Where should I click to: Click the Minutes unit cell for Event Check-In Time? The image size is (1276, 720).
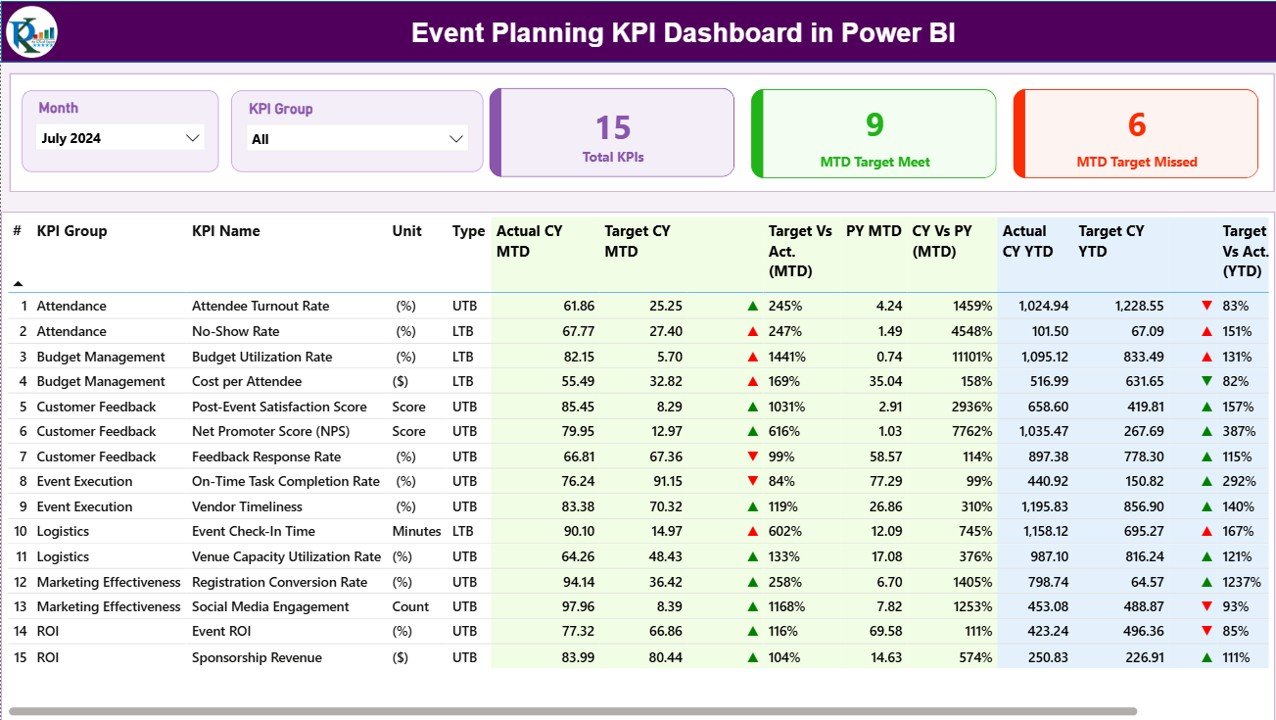point(416,531)
